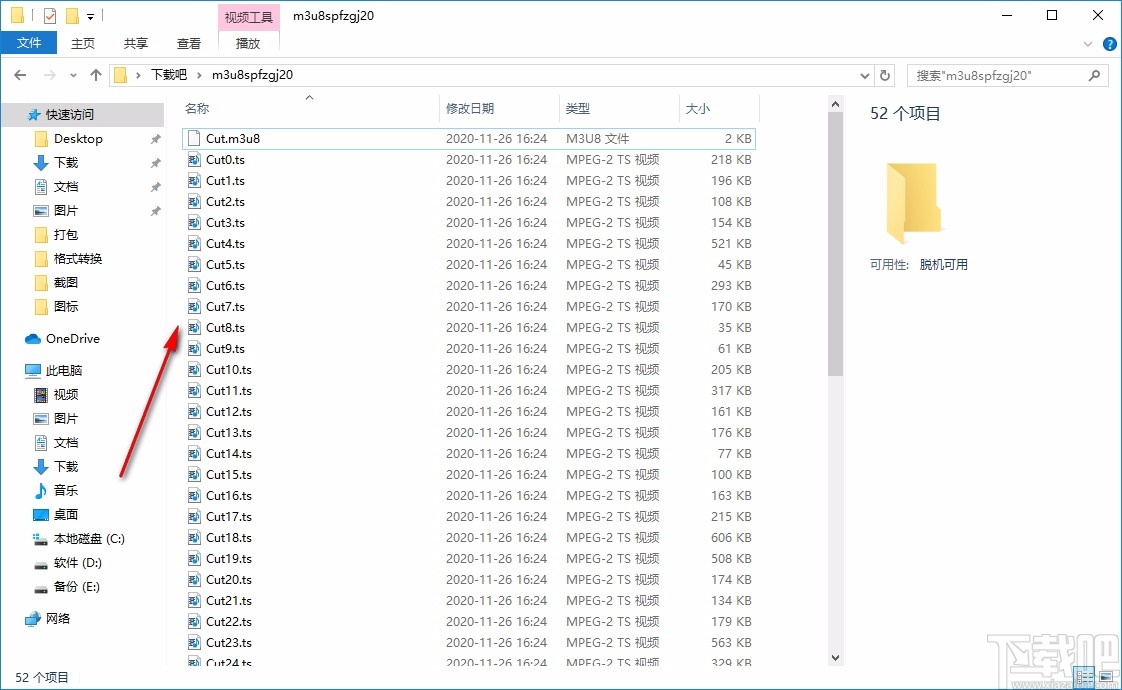Collapse the ribbon with the chevron
This screenshot has width=1122, height=690.
pyautogui.click(x=1088, y=44)
